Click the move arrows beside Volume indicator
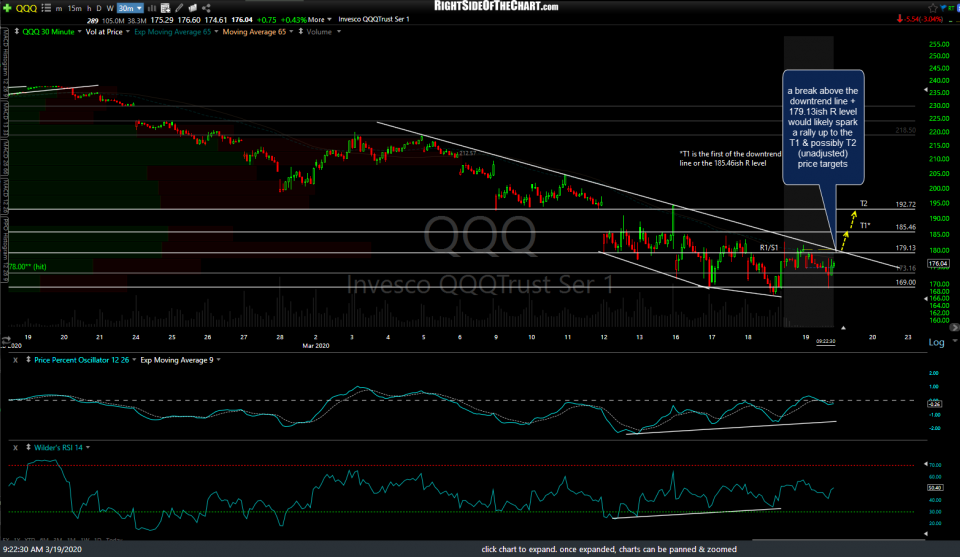 [x=301, y=31]
